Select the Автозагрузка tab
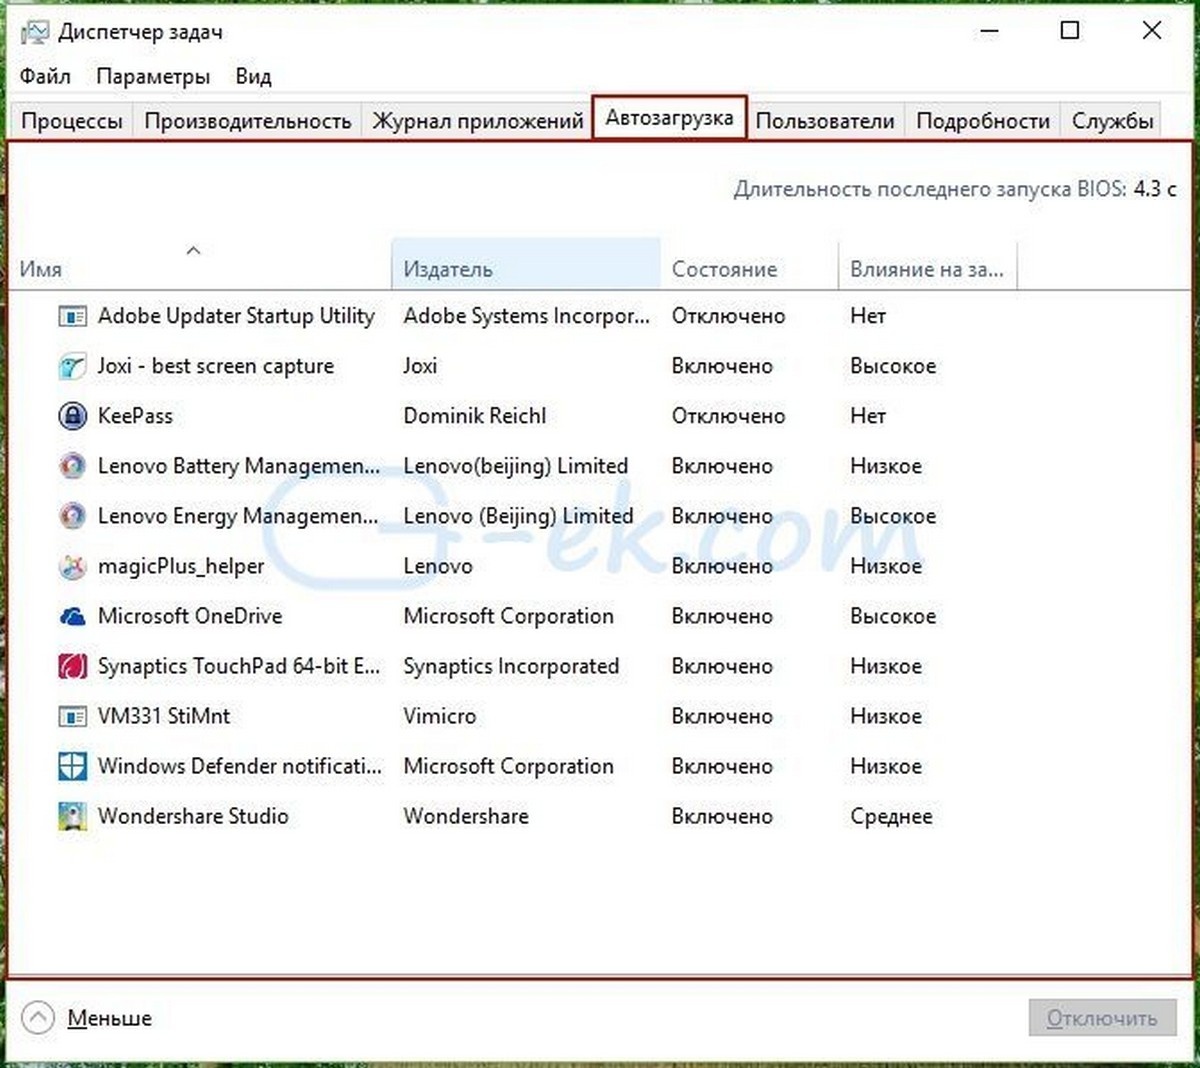1200x1068 pixels. (669, 118)
